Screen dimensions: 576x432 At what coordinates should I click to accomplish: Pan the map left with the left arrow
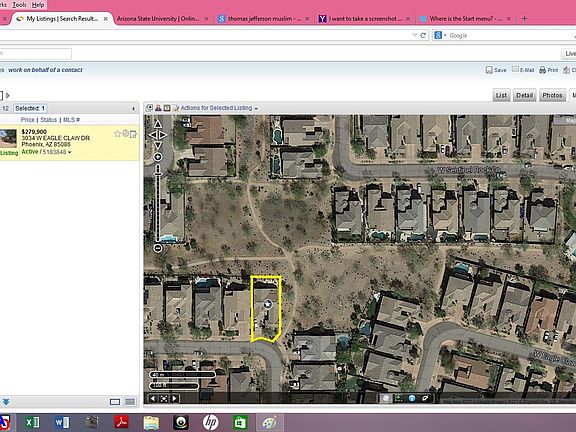click(152, 135)
